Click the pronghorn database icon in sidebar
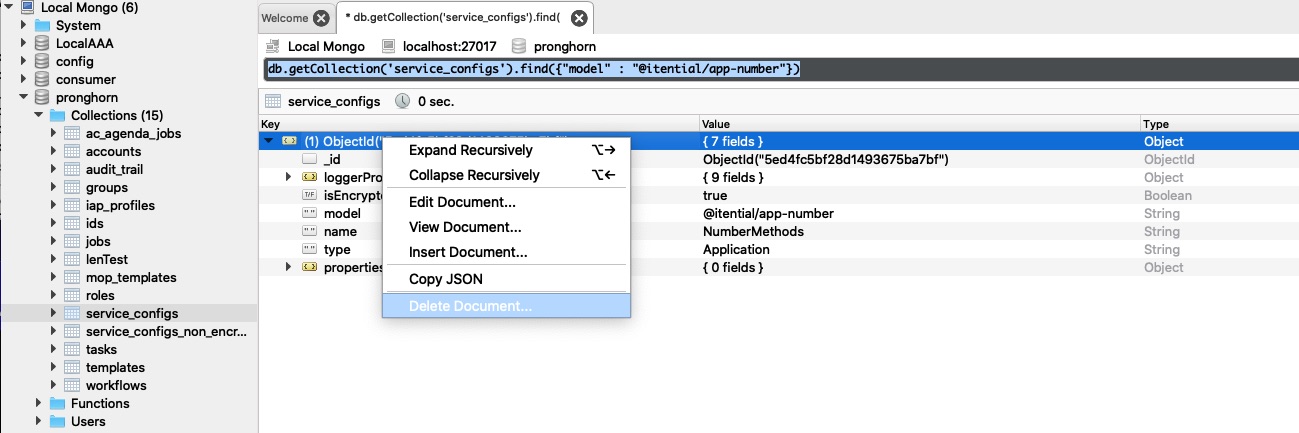Viewport: 1299px width, 433px height. (x=42, y=97)
